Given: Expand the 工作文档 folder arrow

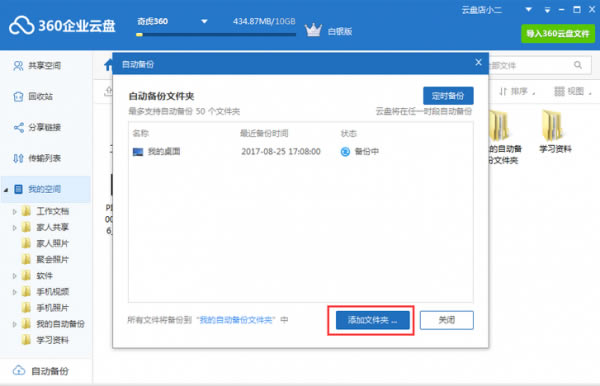Looking at the screenshot, I should pyautogui.click(x=15, y=211).
